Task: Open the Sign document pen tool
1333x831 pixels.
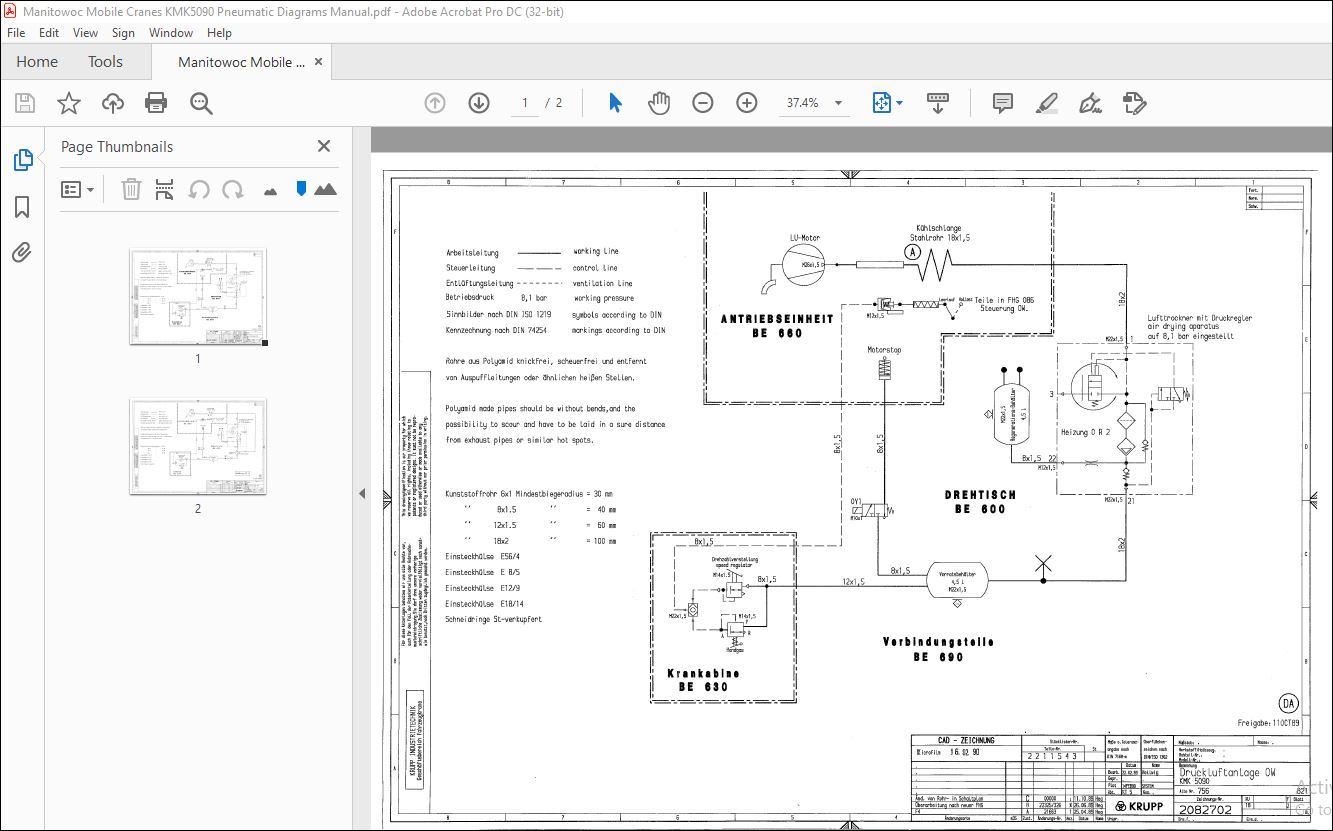Action: 1090,103
